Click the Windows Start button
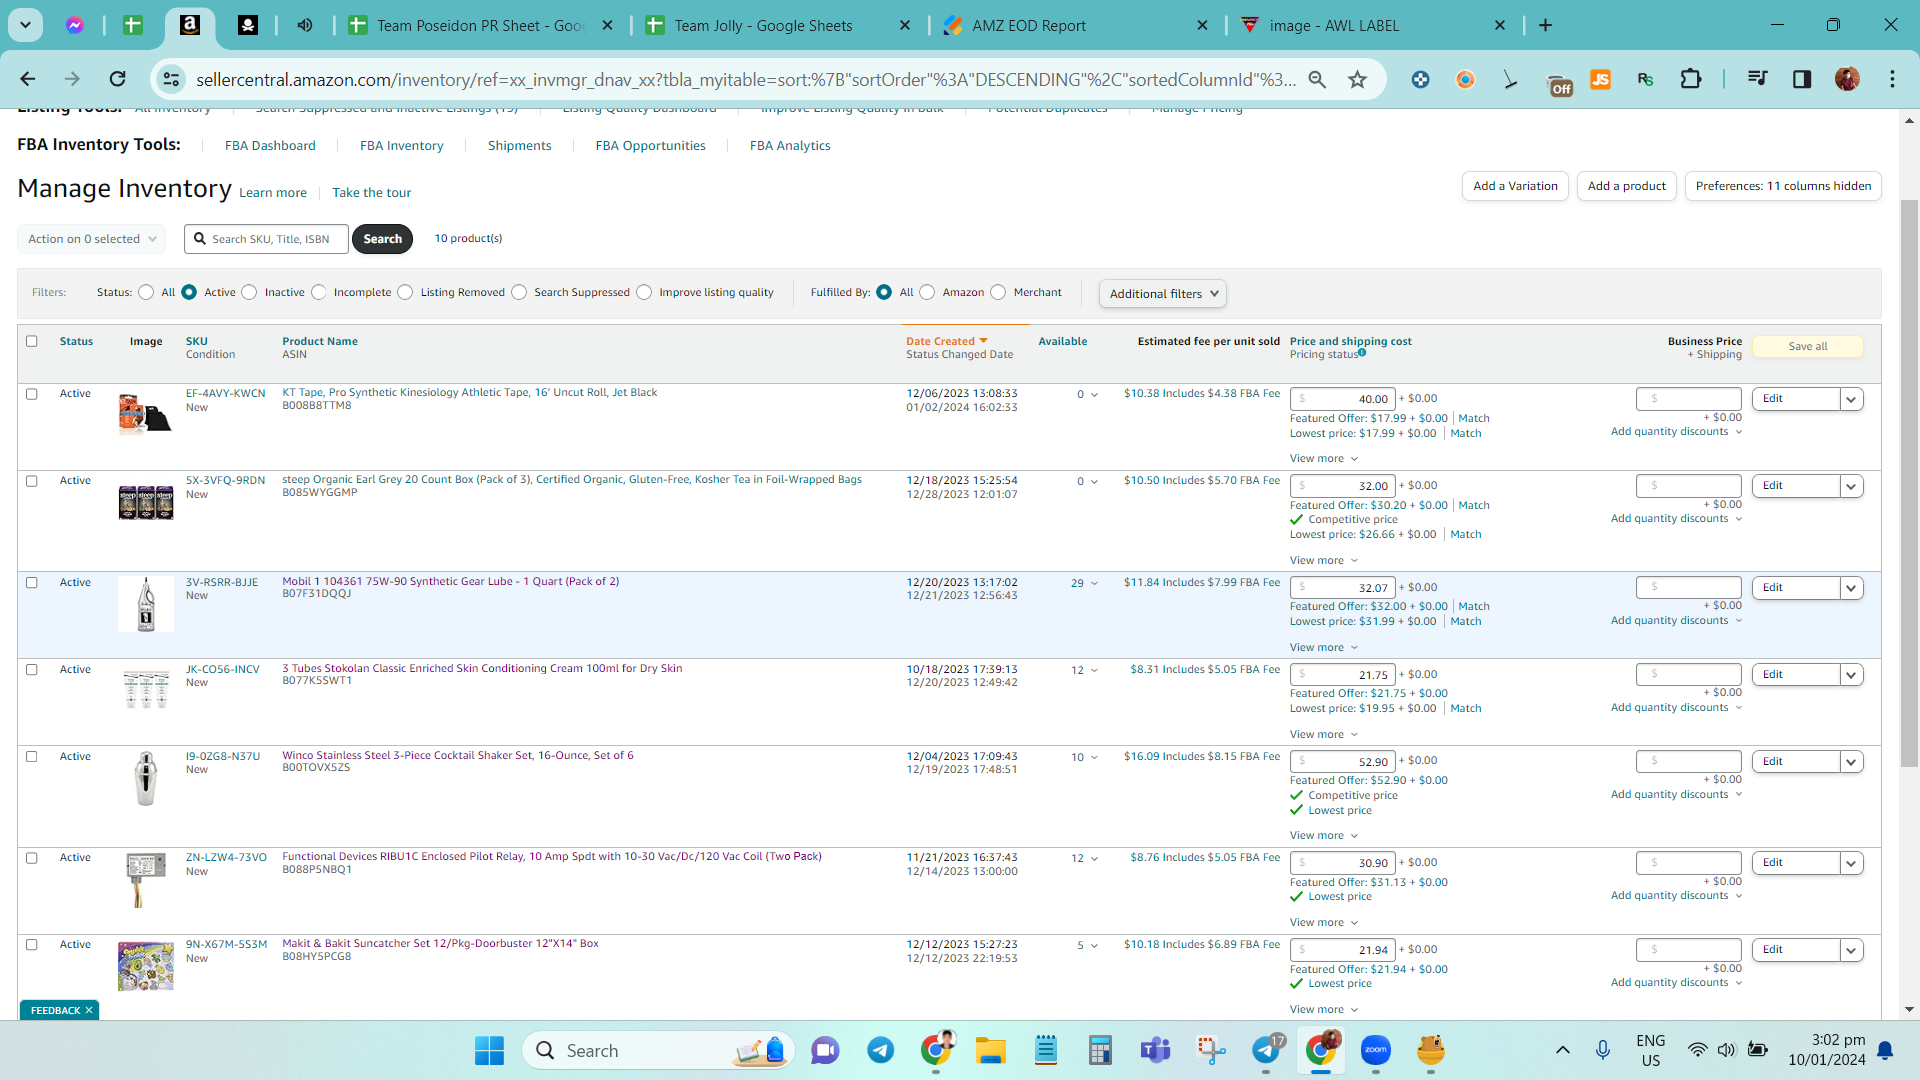Screen dimensions: 1920x1080 [489, 1051]
